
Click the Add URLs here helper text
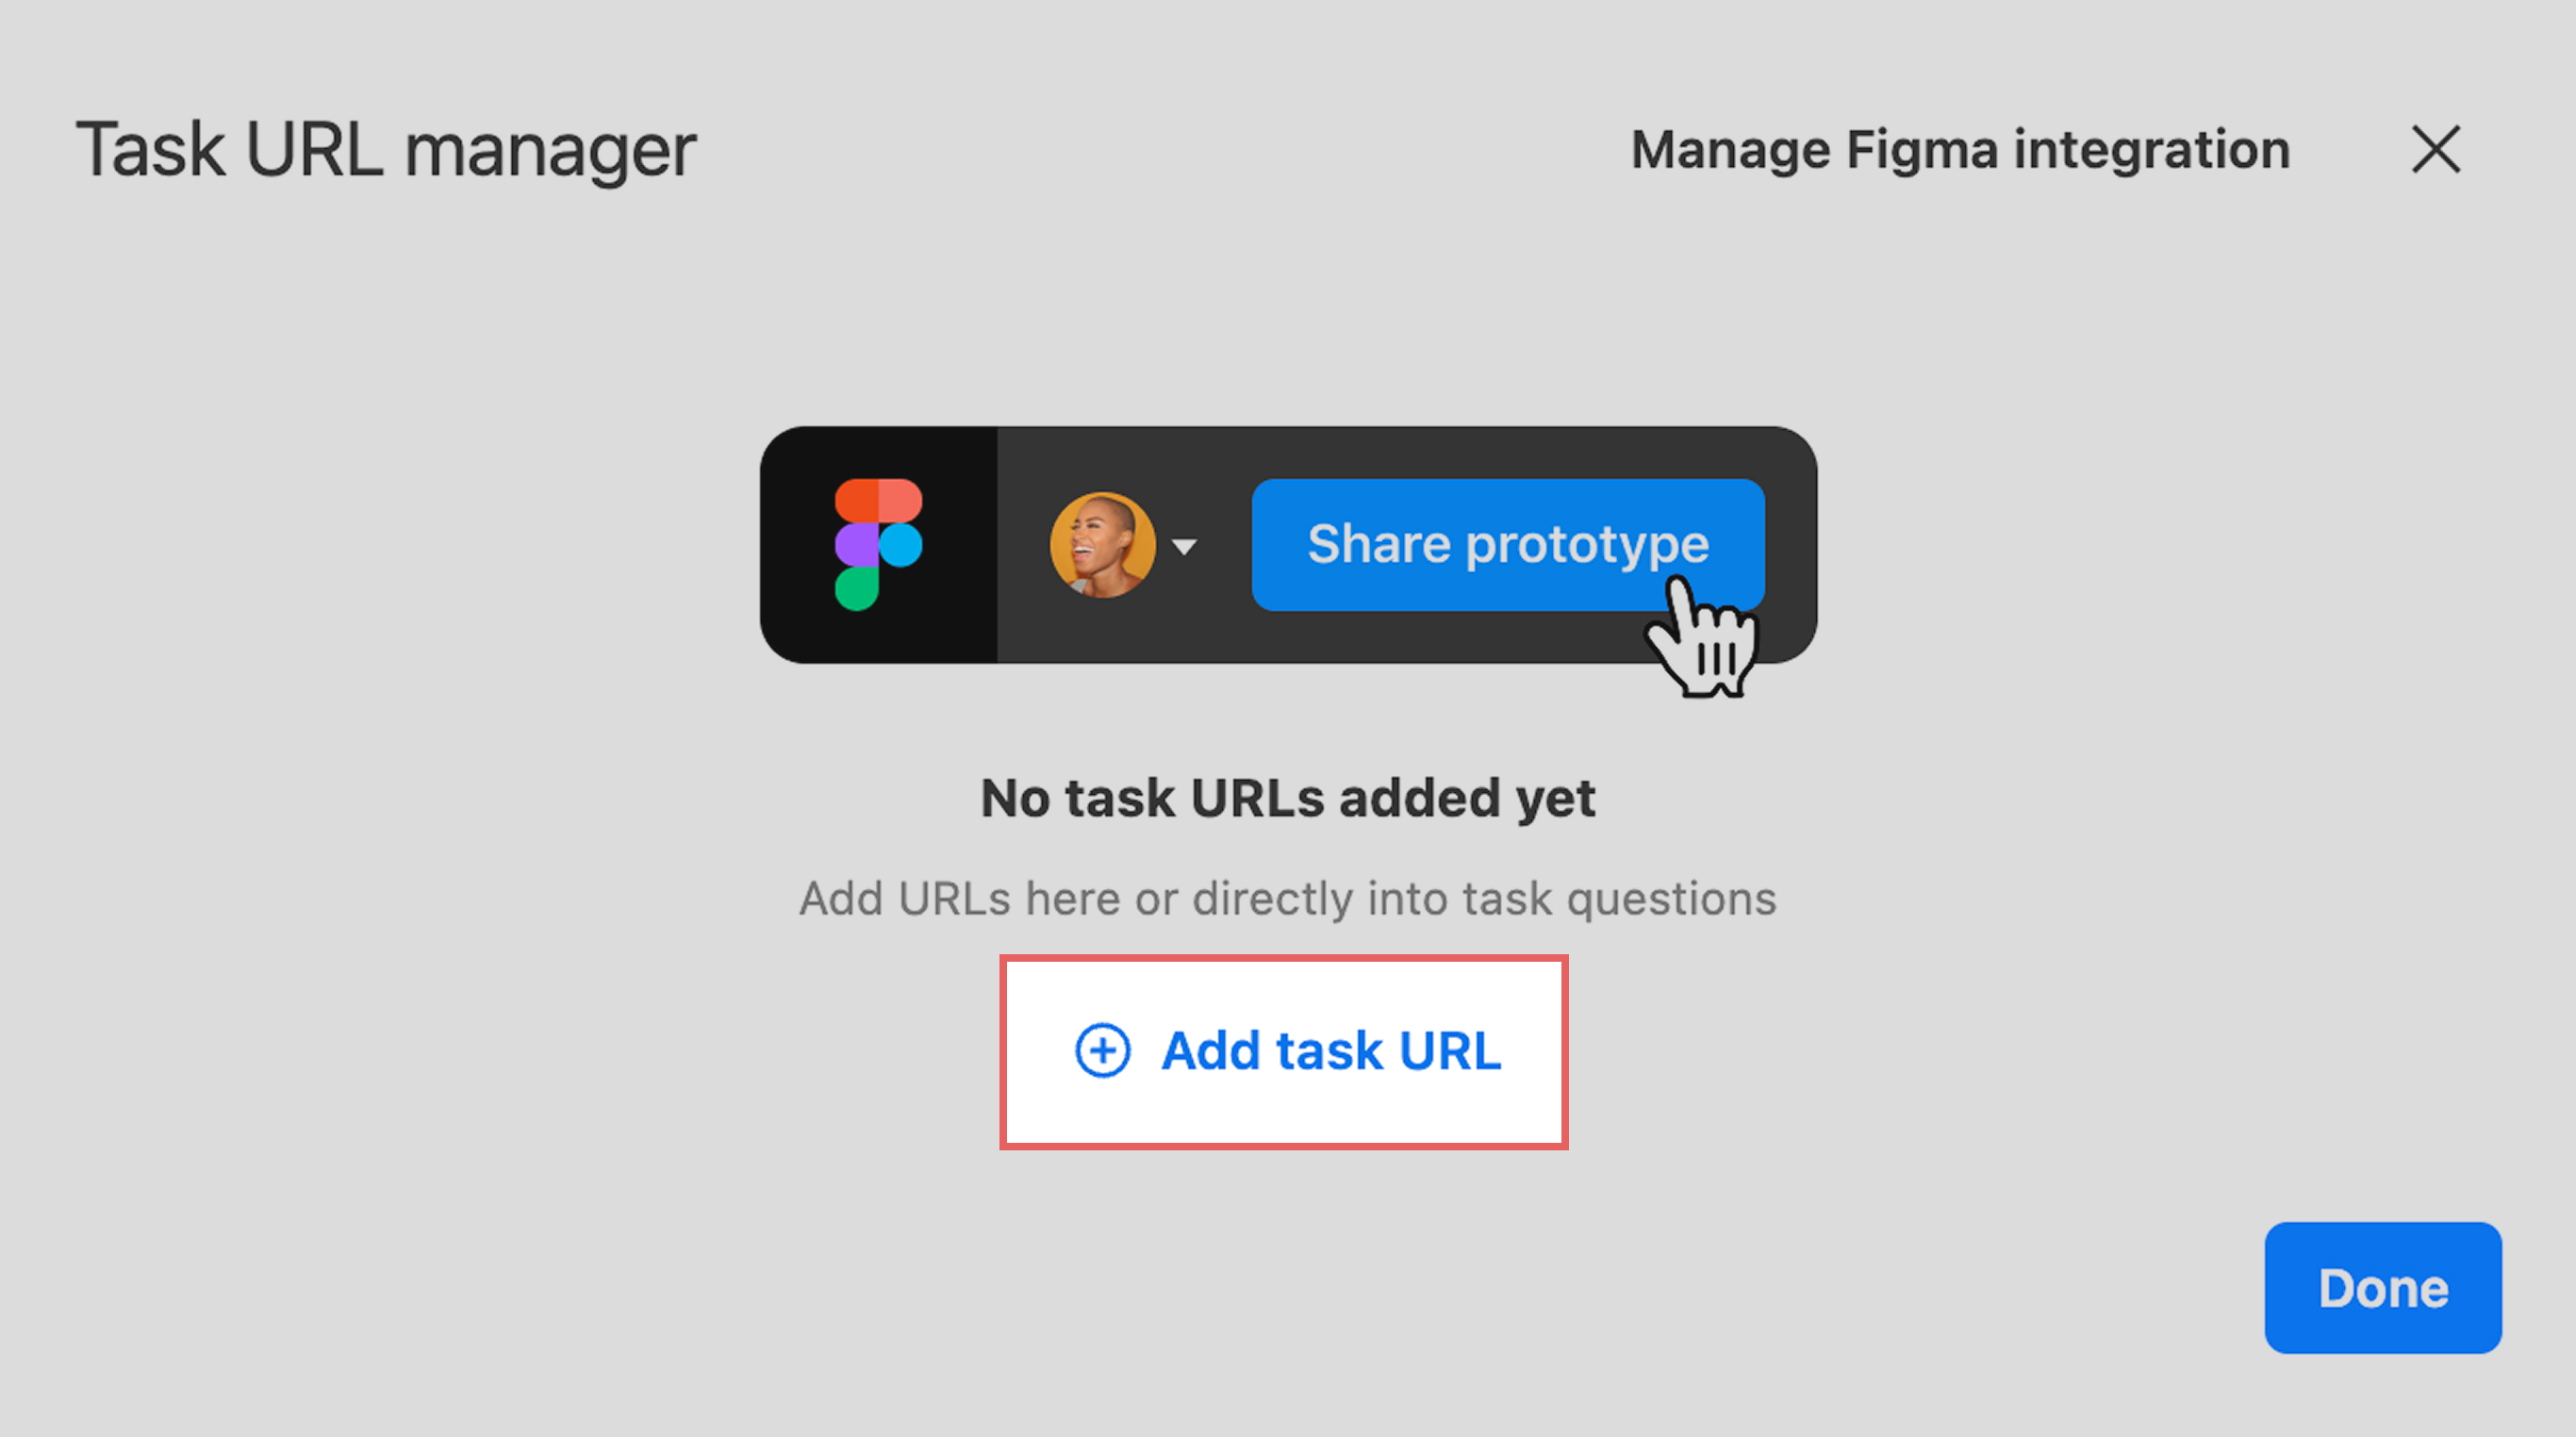coord(1287,898)
